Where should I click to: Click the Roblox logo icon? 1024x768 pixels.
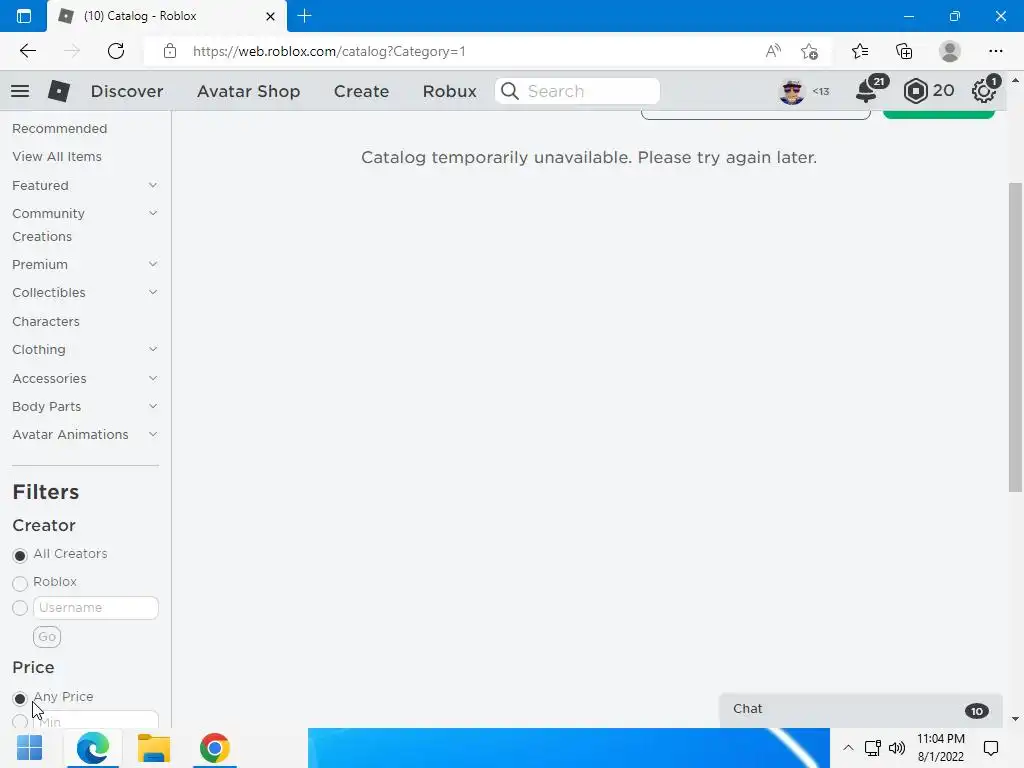[59, 91]
